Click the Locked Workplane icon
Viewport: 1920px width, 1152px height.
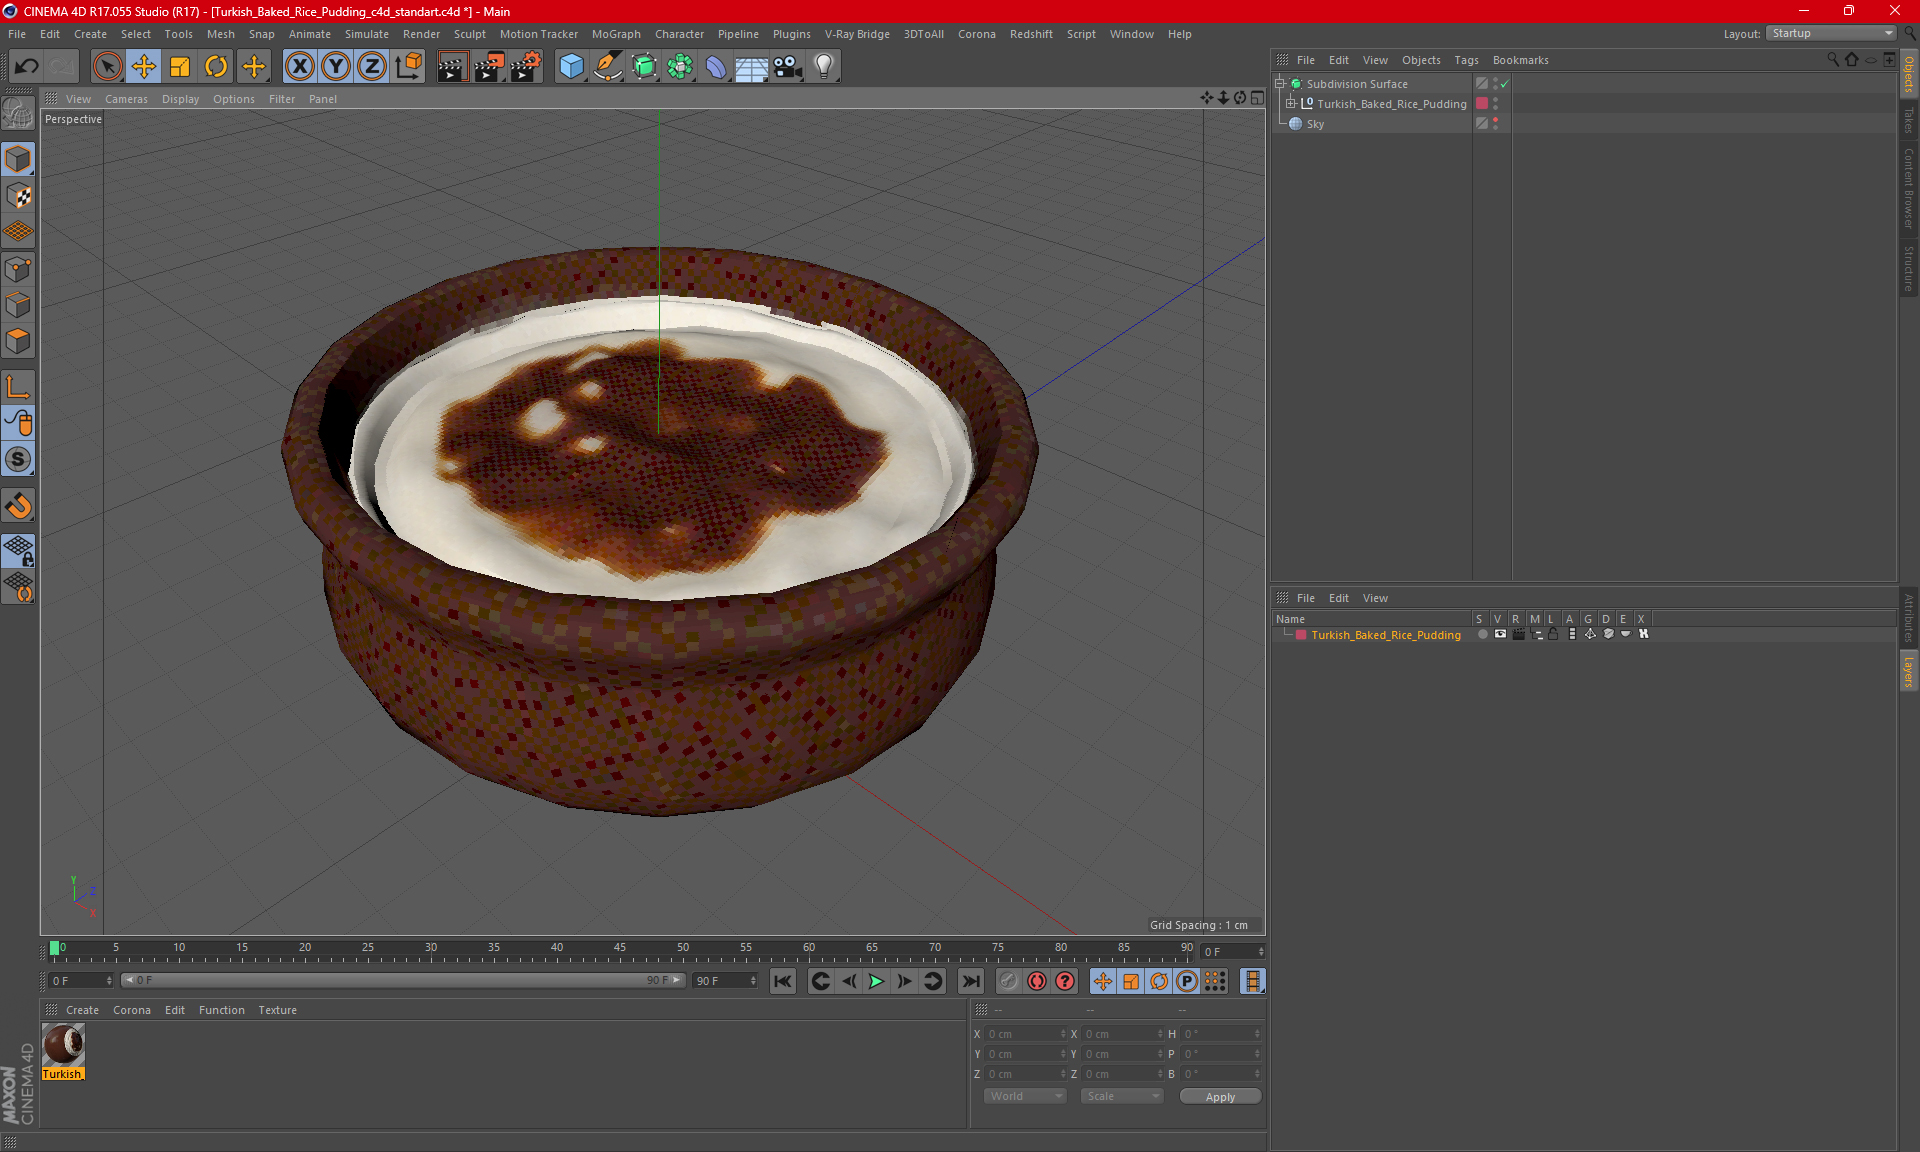(x=18, y=550)
